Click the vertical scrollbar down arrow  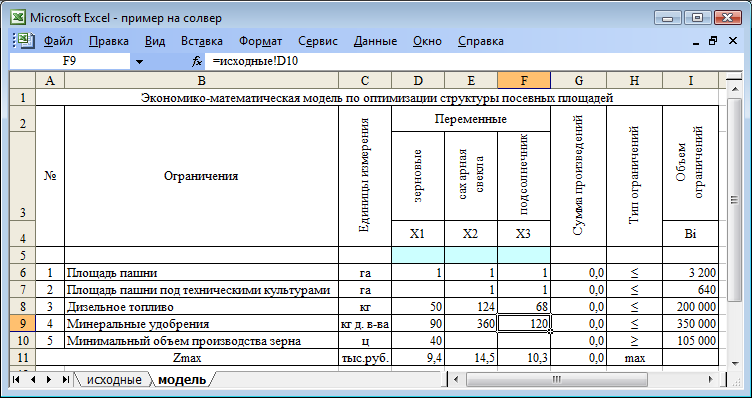pyautogui.click(x=734, y=363)
